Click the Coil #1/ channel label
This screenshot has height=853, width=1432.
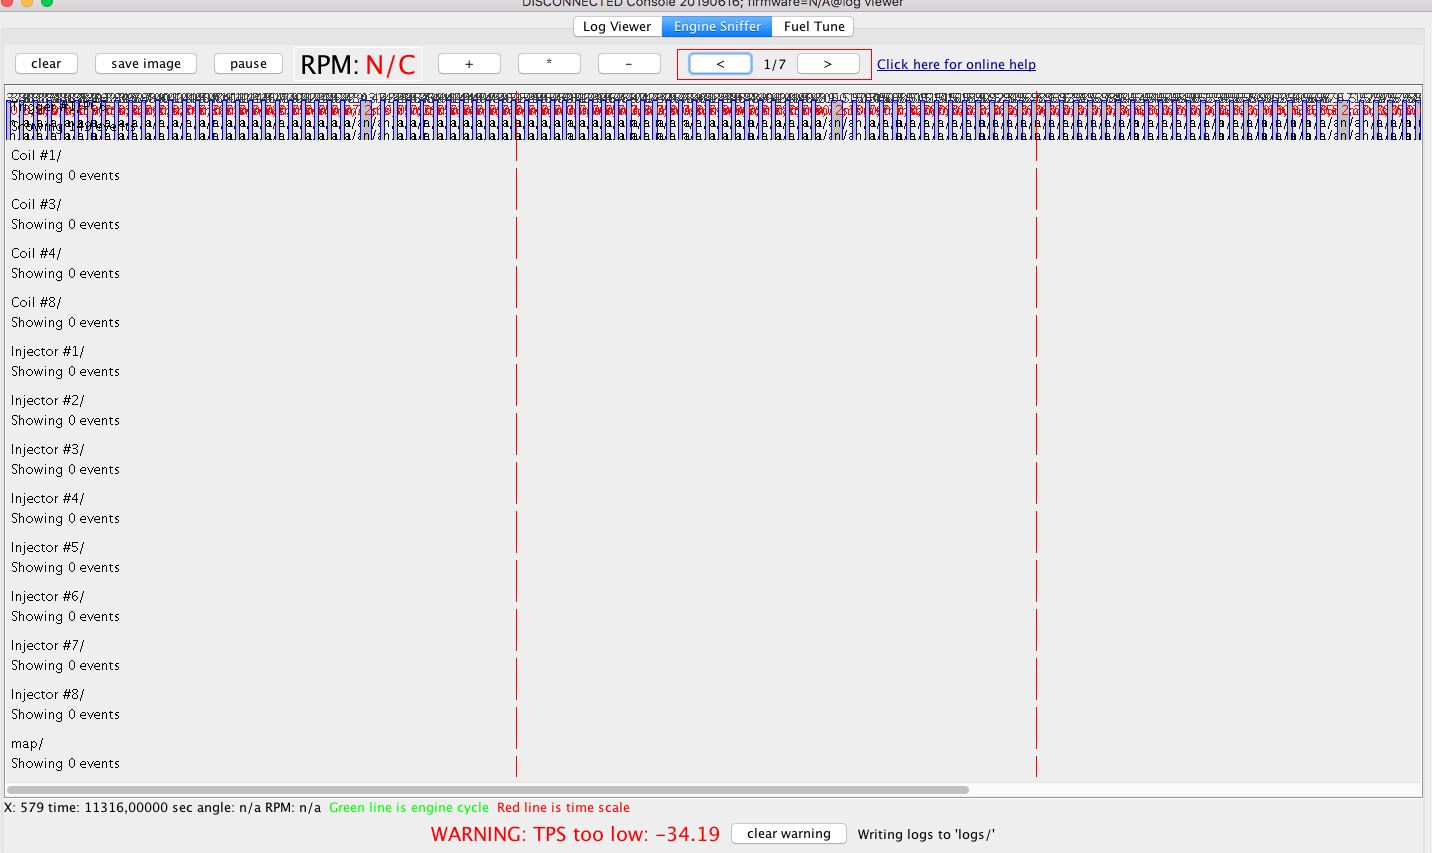coord(36,155)
